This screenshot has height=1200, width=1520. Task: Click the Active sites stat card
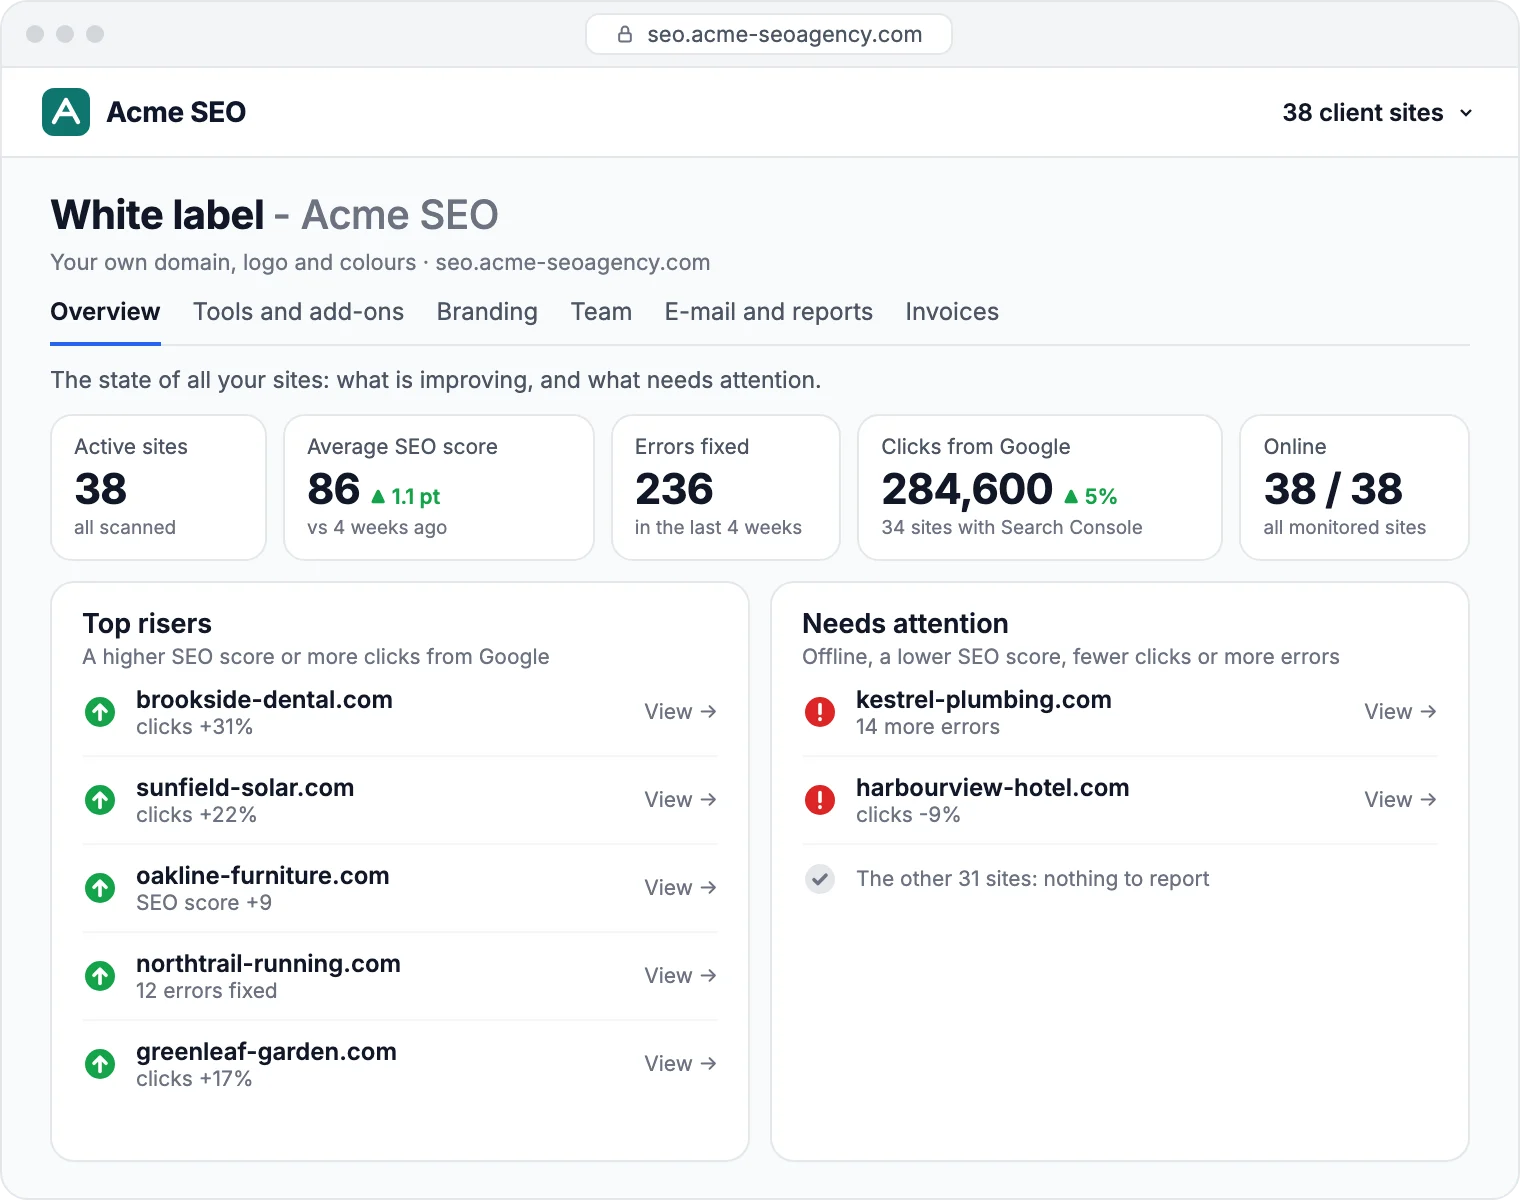(159, 488)
